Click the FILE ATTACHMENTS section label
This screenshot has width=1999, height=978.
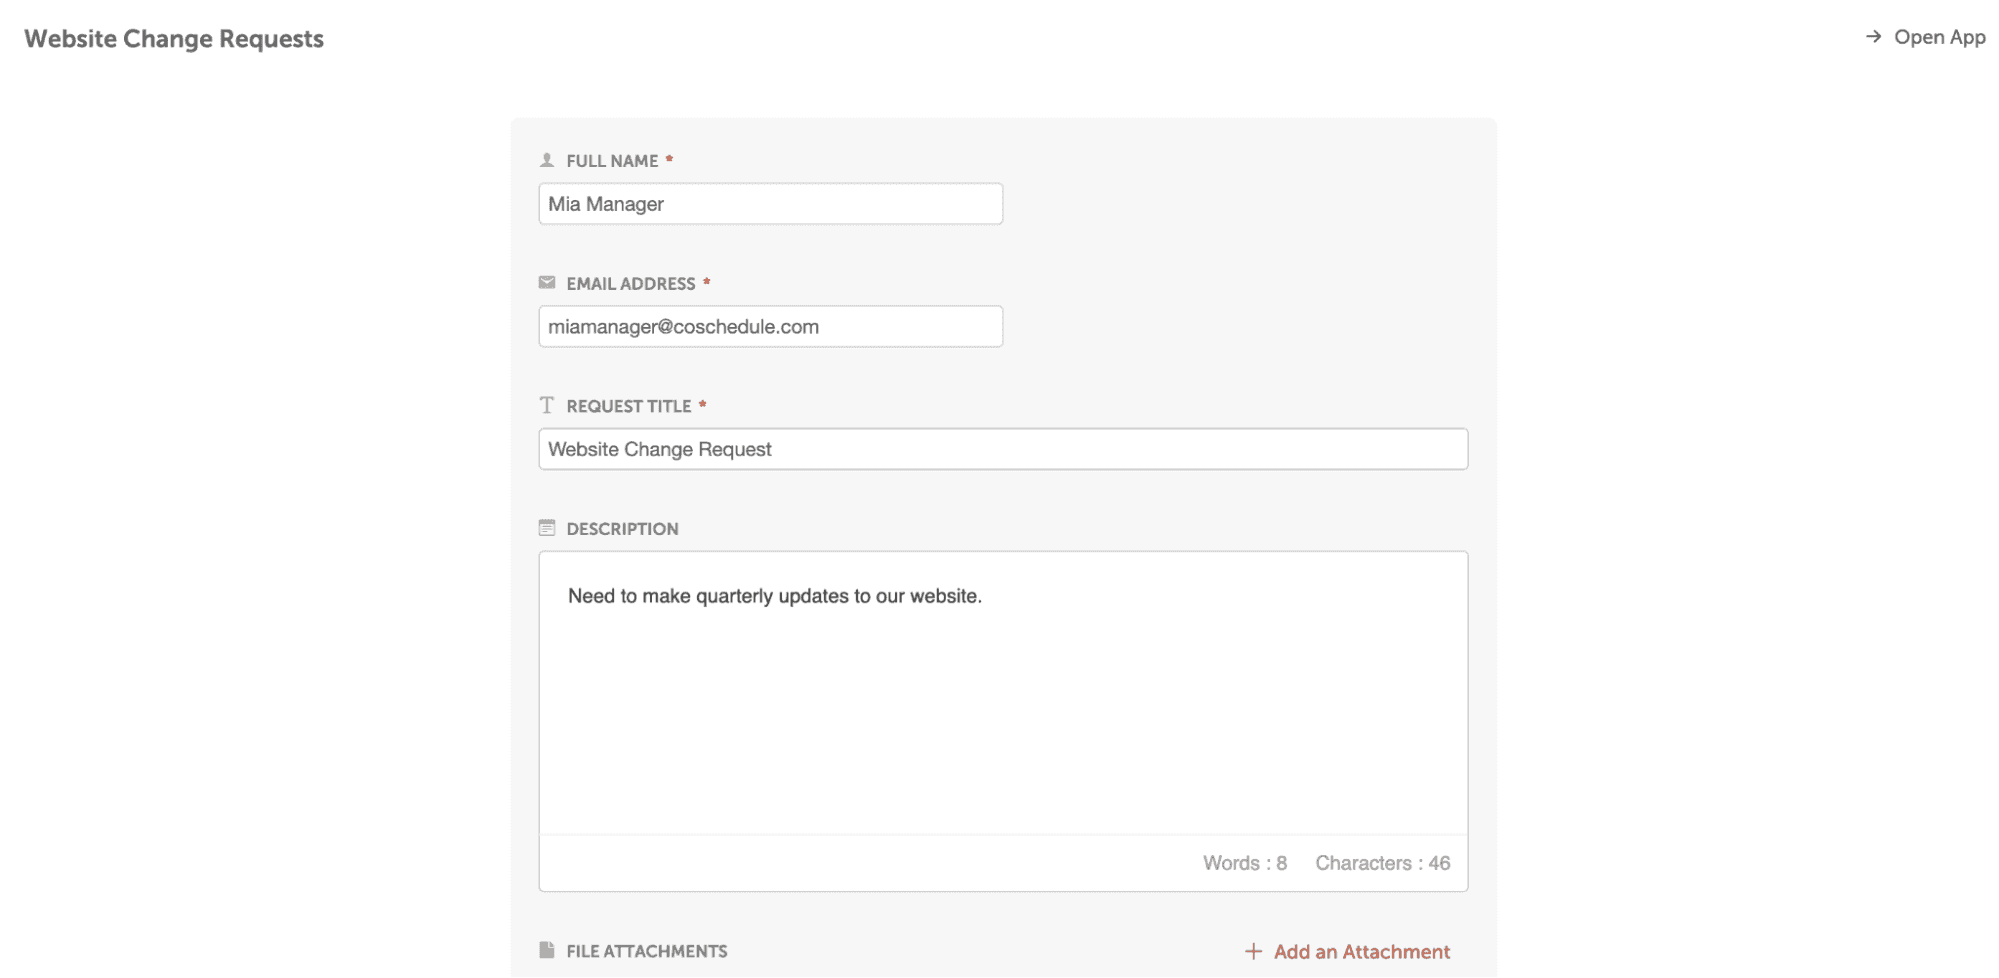click(646, 951)
